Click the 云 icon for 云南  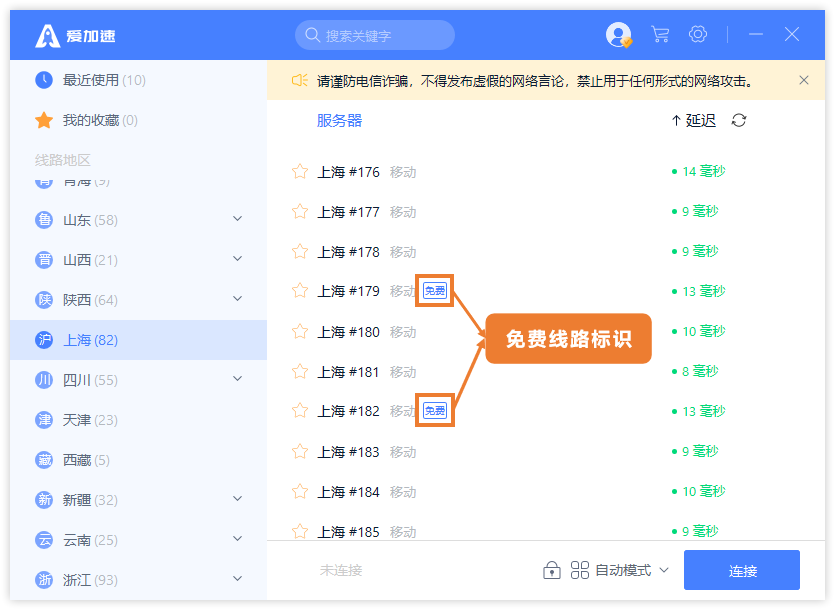pyautogui.click(x=44, y=540)
